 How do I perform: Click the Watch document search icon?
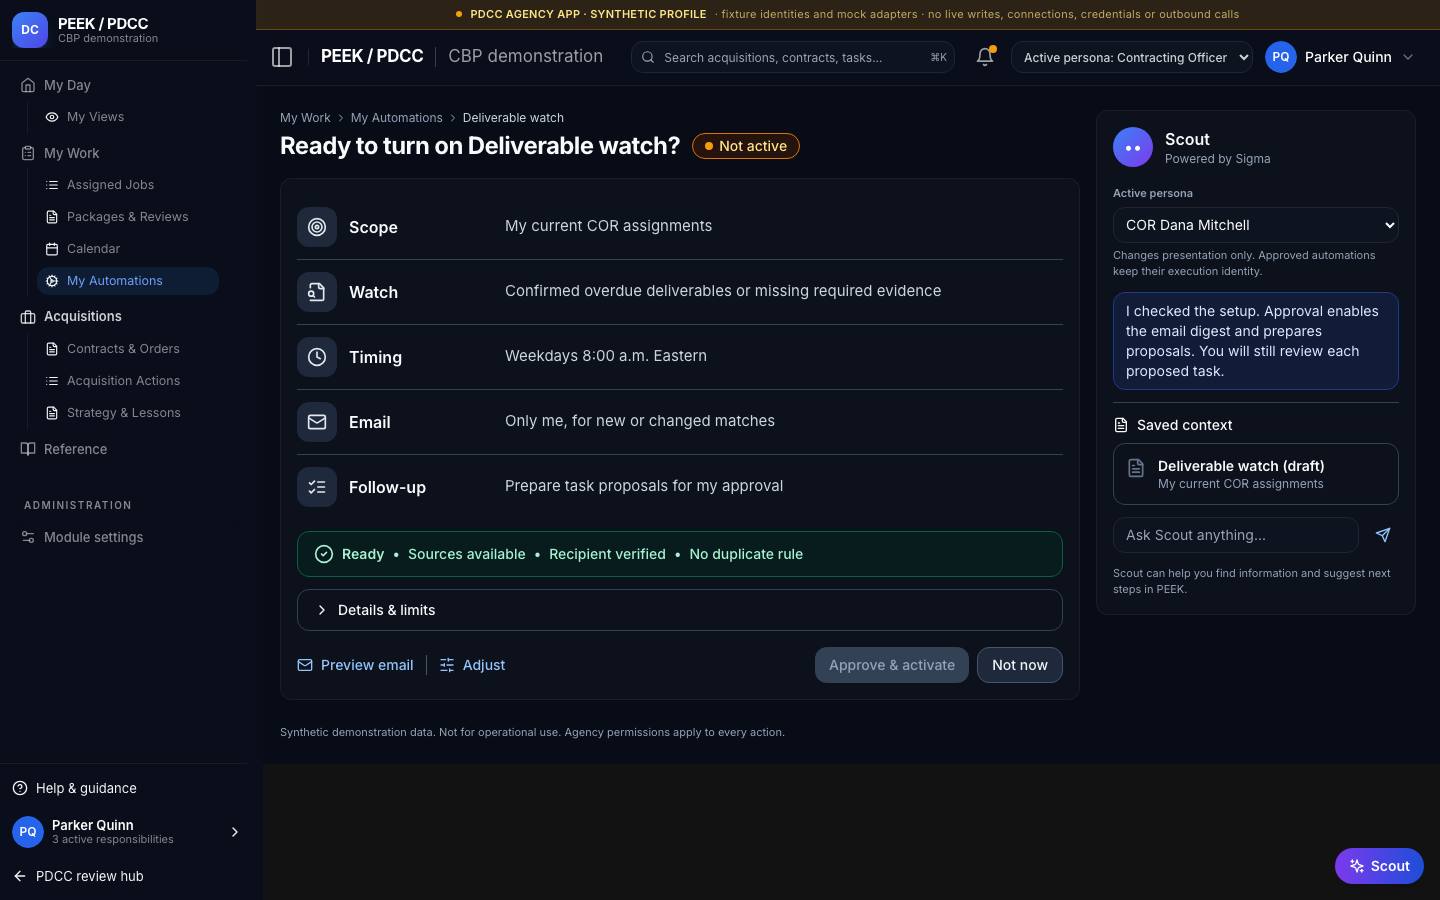pyautogui.click(x=317, y=292)
